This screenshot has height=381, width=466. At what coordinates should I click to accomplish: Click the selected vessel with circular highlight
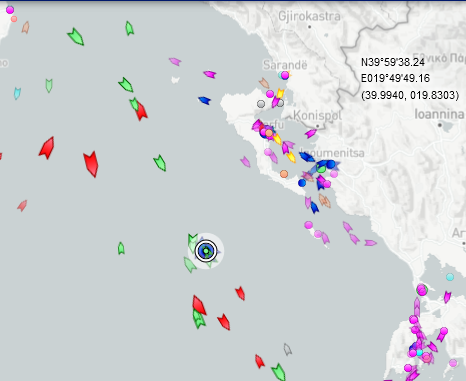(x=206, y=251)
